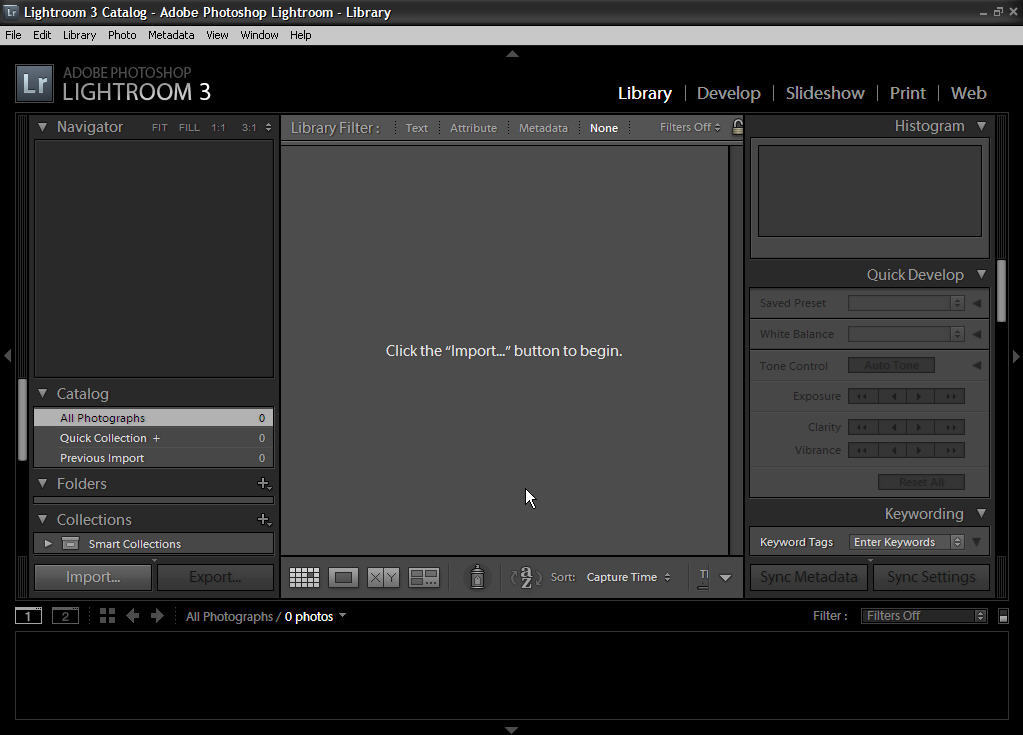Open filmstrip Filters Off dropdown
Viewport: 1023px width, 735px height.
click(924, 616)
